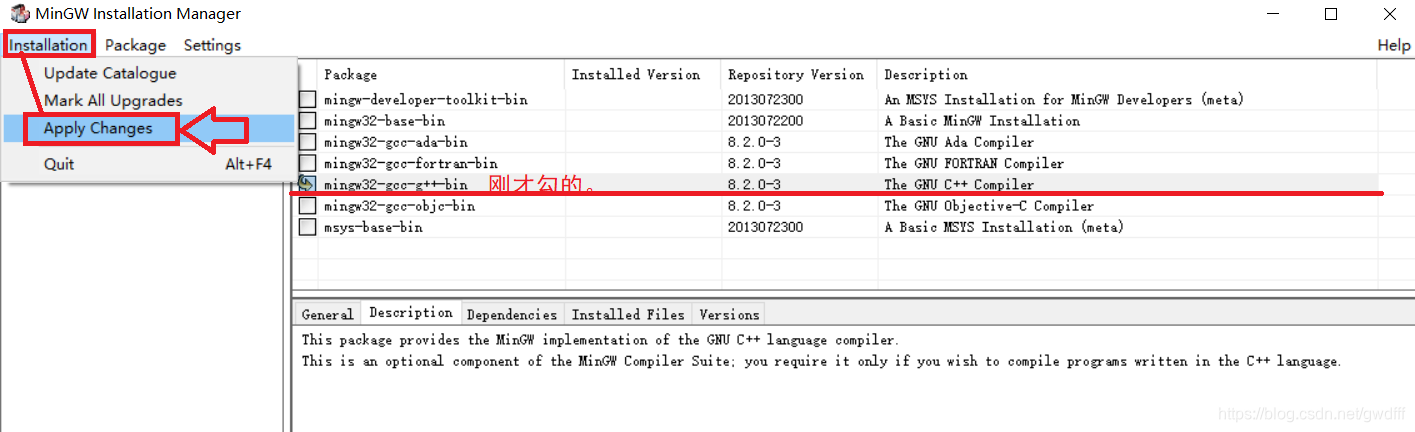Tick the mingw32-gcc-fortran-bin checkbox

point(308,163)
